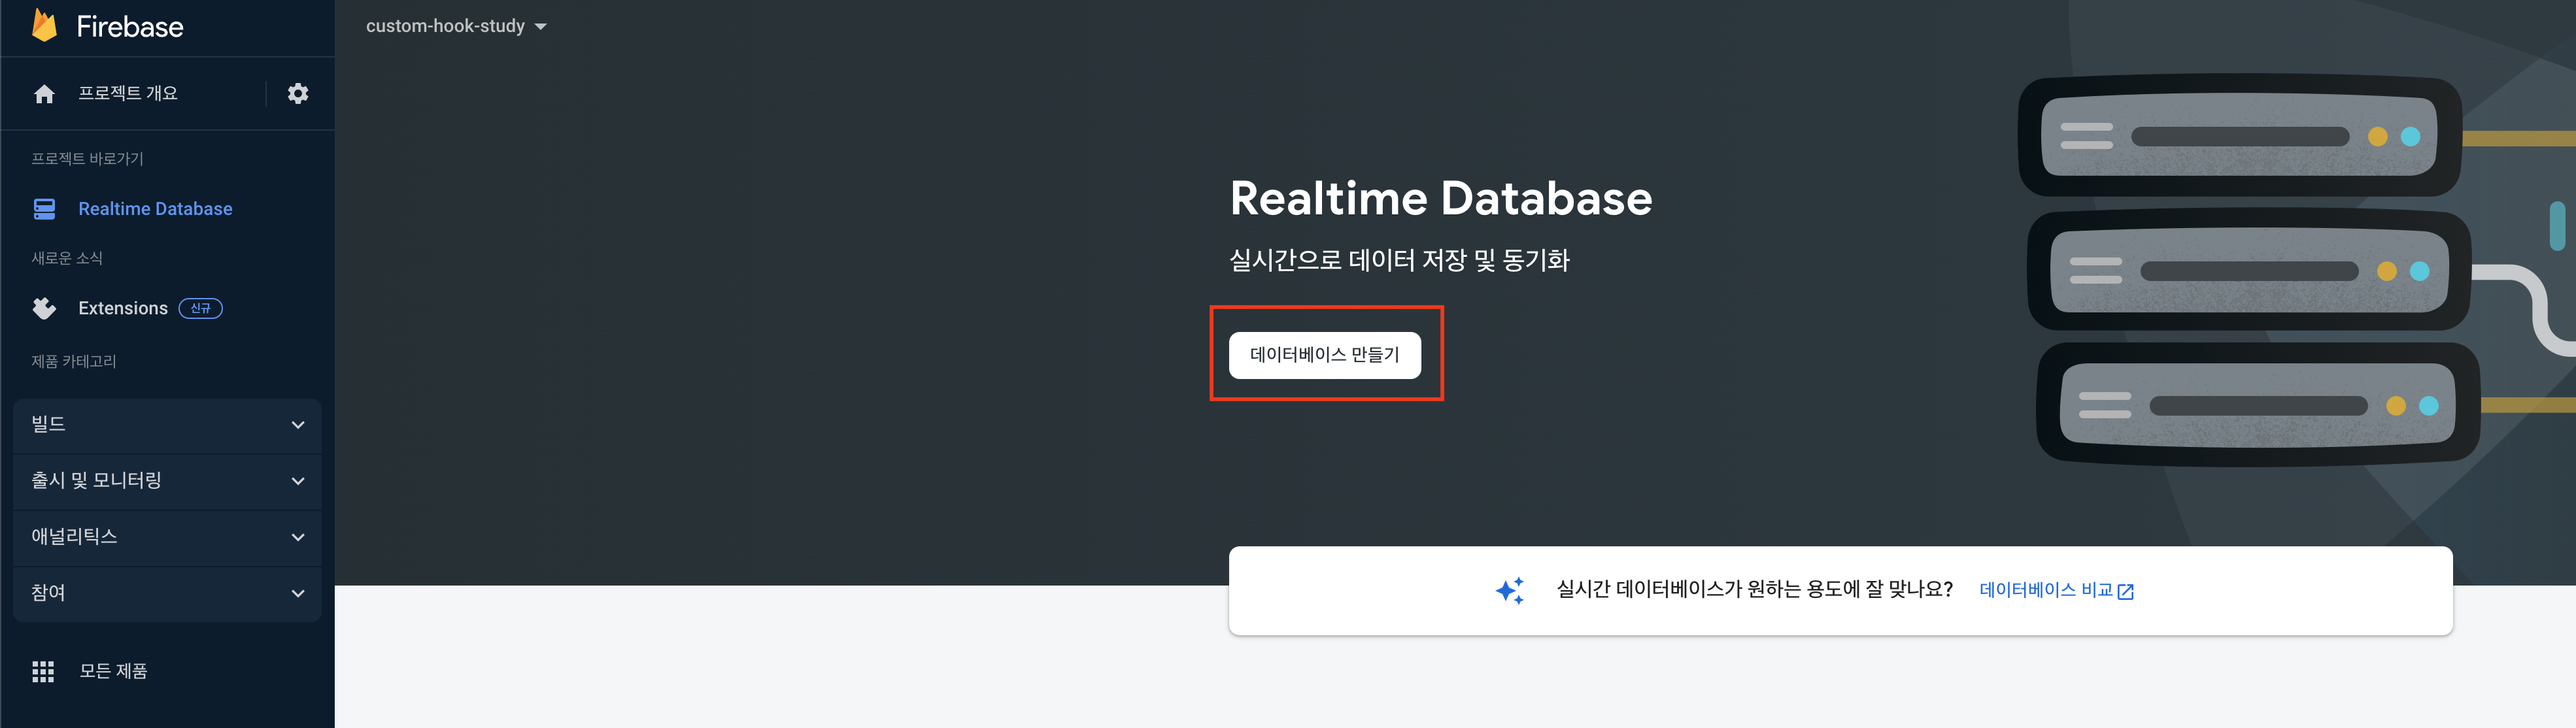Open the custom-hook-study project dropdown
The width and height of the screenshot is (2576, 728).
[456, 27]
